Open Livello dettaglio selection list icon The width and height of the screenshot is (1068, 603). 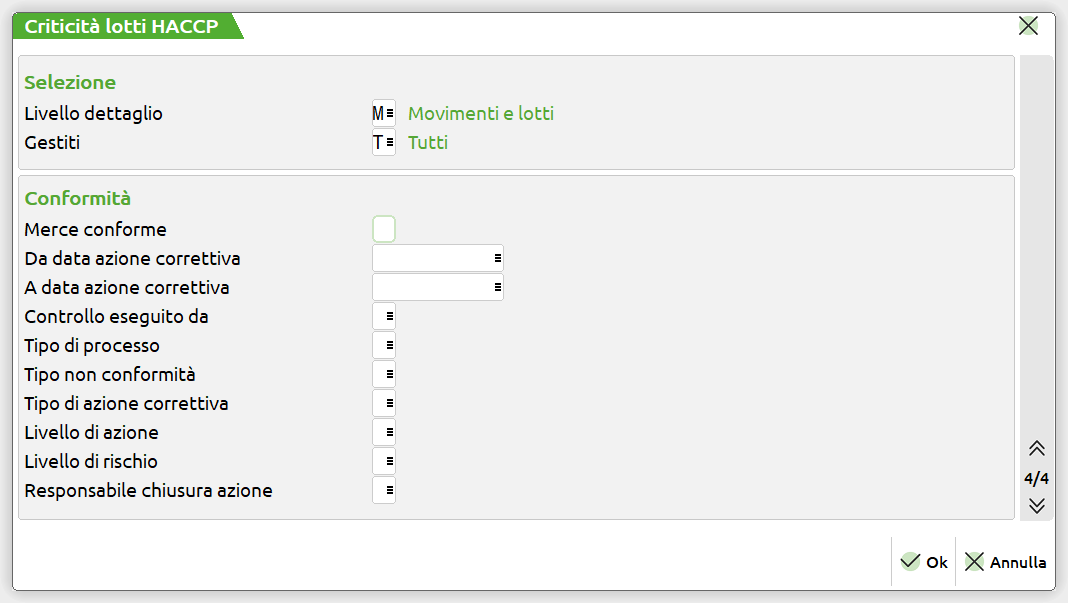point(389,114)
